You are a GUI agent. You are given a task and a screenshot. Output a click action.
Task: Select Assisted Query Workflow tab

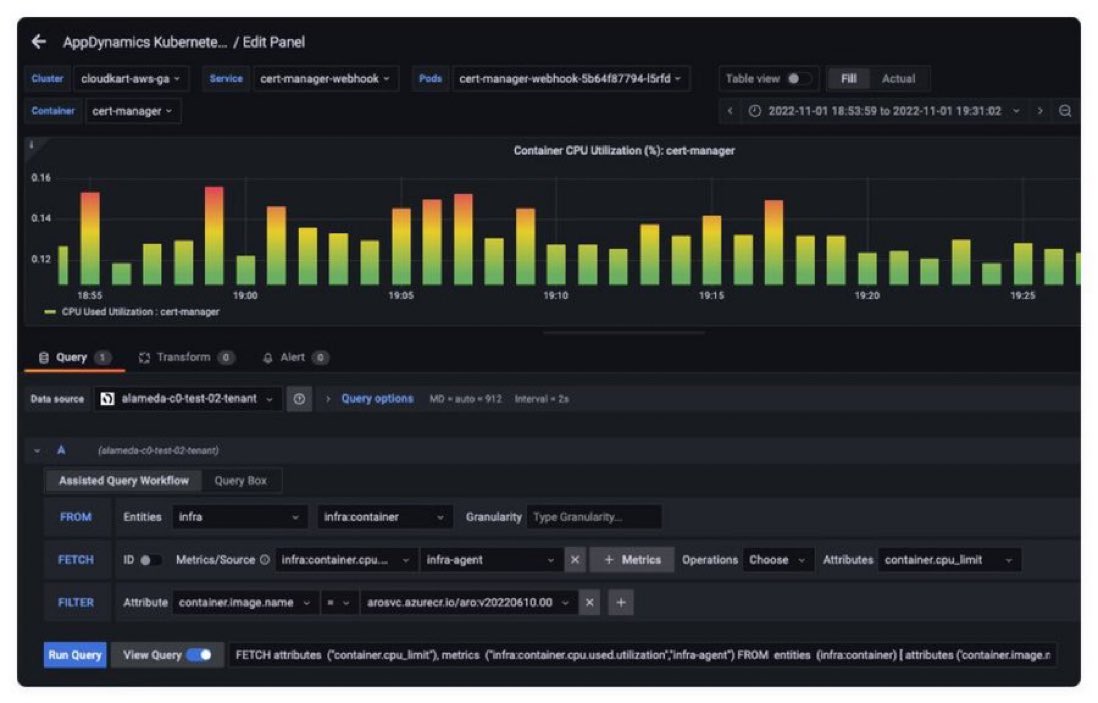pyautogui.click(x=123, y=481)
